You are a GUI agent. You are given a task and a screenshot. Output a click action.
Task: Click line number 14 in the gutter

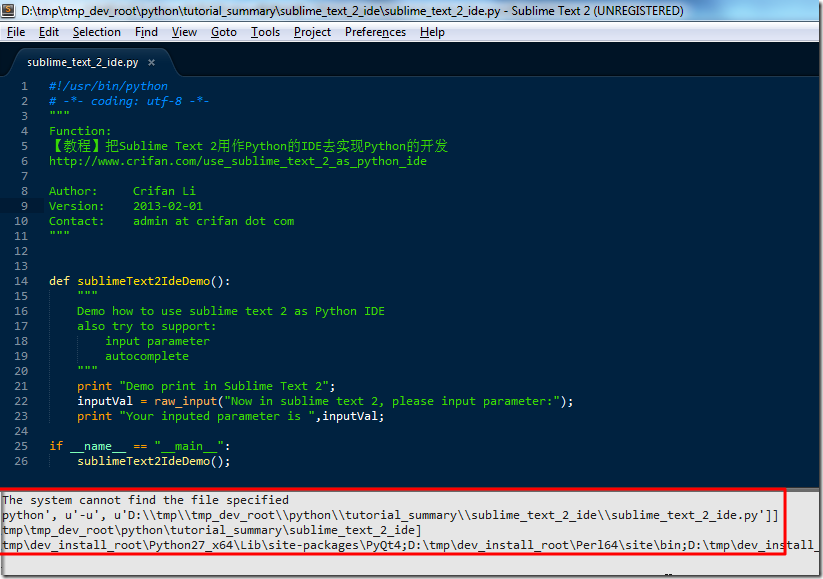[21, 281]
